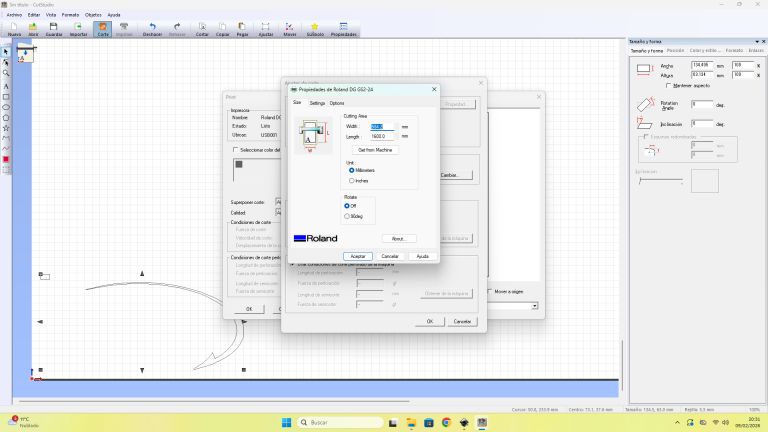Click the Rotation Angle input field

point(702,104)
